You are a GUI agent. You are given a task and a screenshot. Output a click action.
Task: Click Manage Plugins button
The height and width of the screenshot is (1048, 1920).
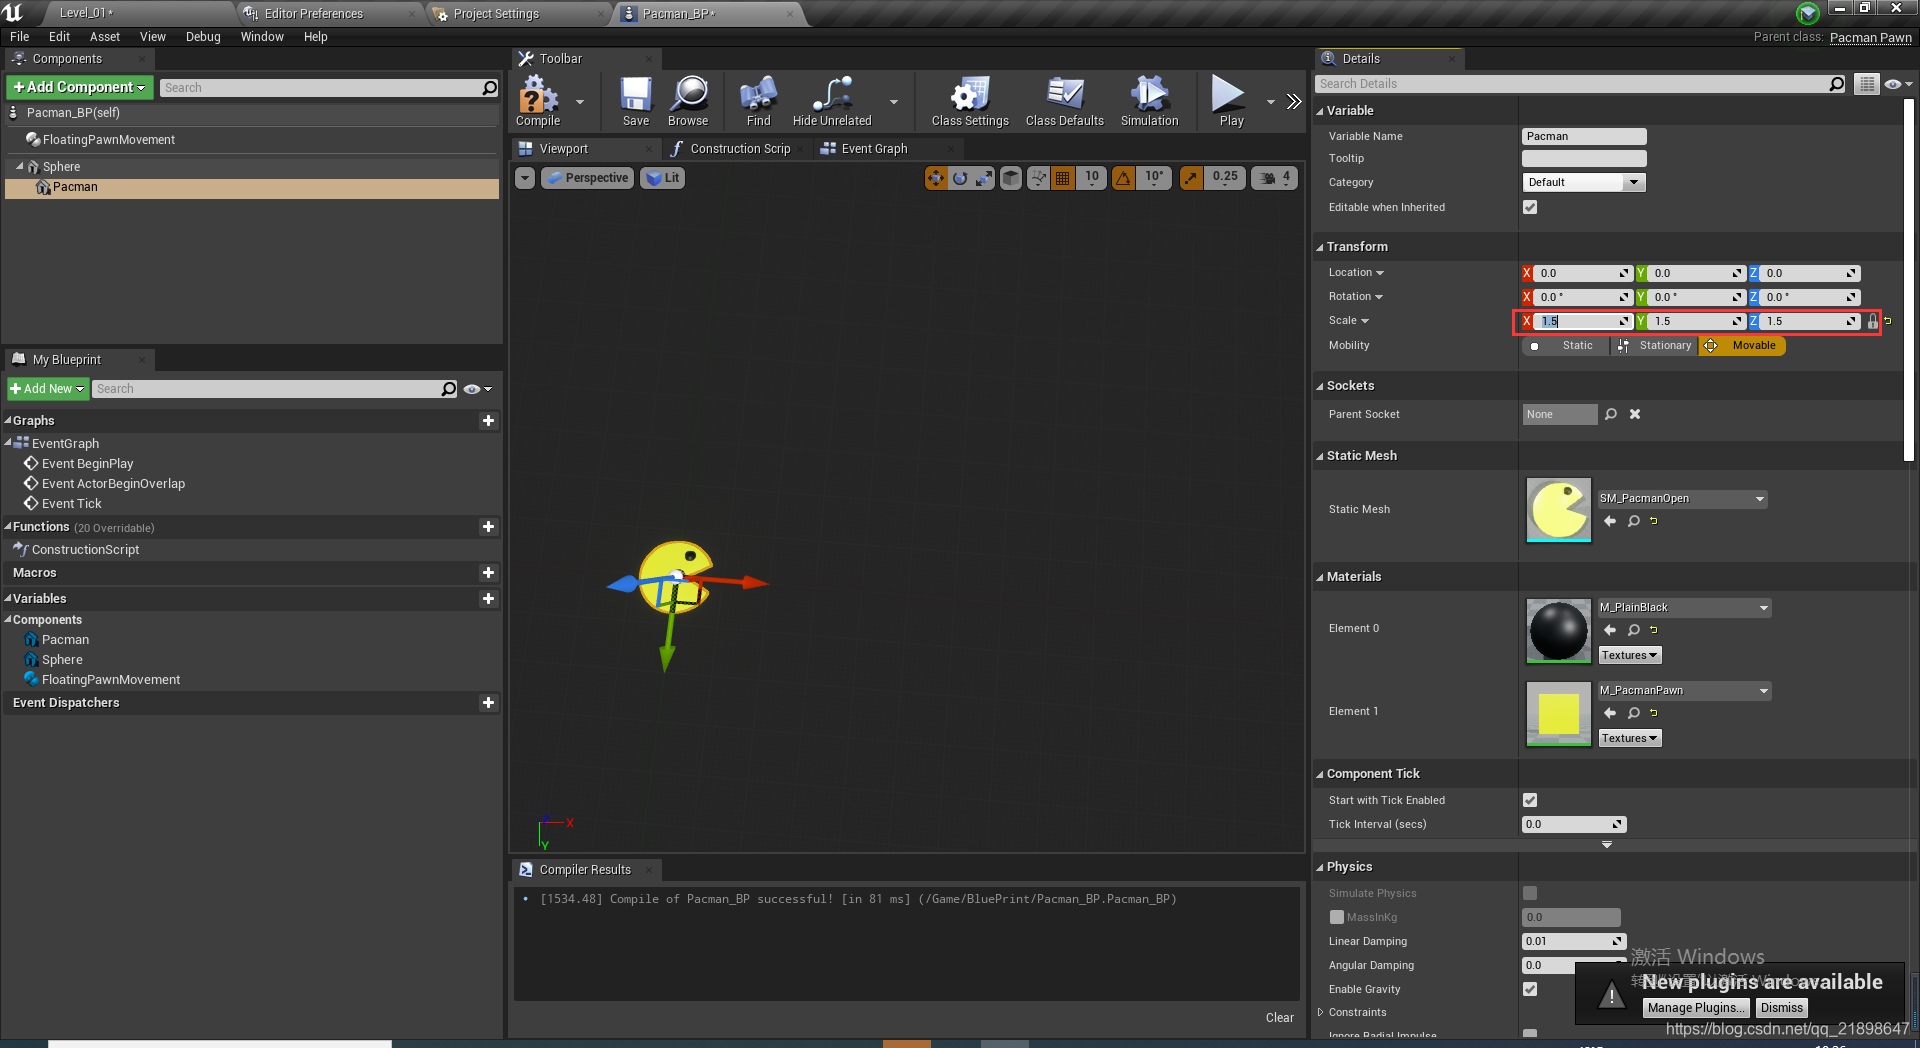click(x=1696, y=1008)
